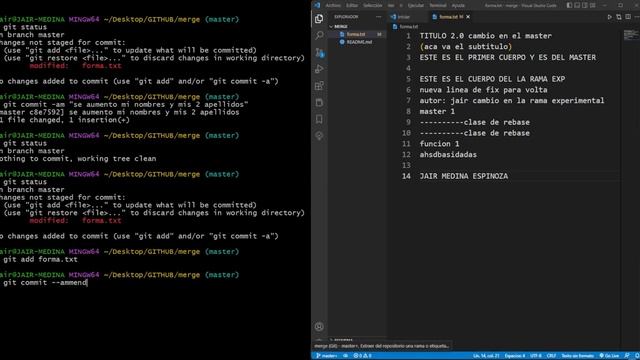Screen dimensions: 640x360
Task: Click forma.txt in the breadcrumb bar
Action: pyautogui.click(x=408, y=27)
